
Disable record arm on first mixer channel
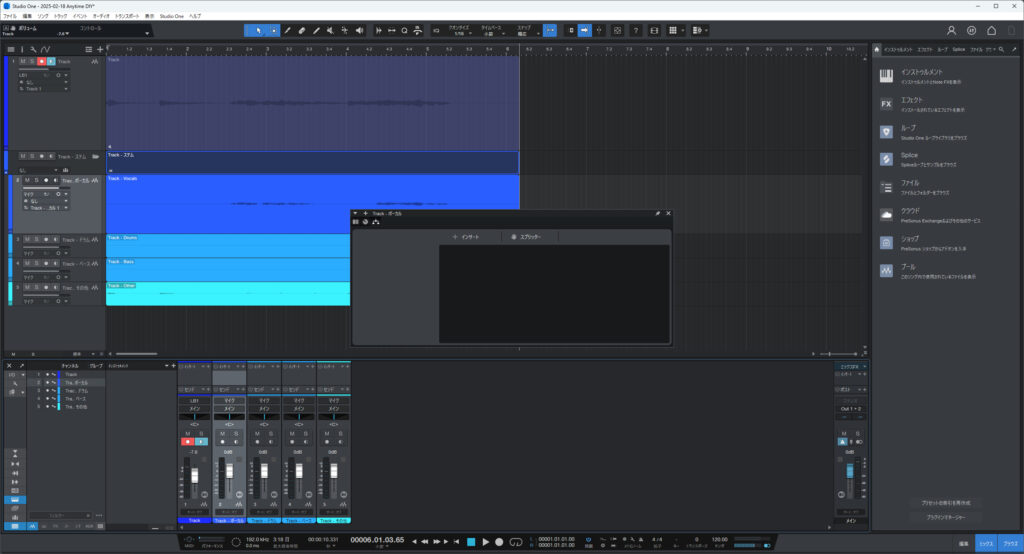pos(187,441)
